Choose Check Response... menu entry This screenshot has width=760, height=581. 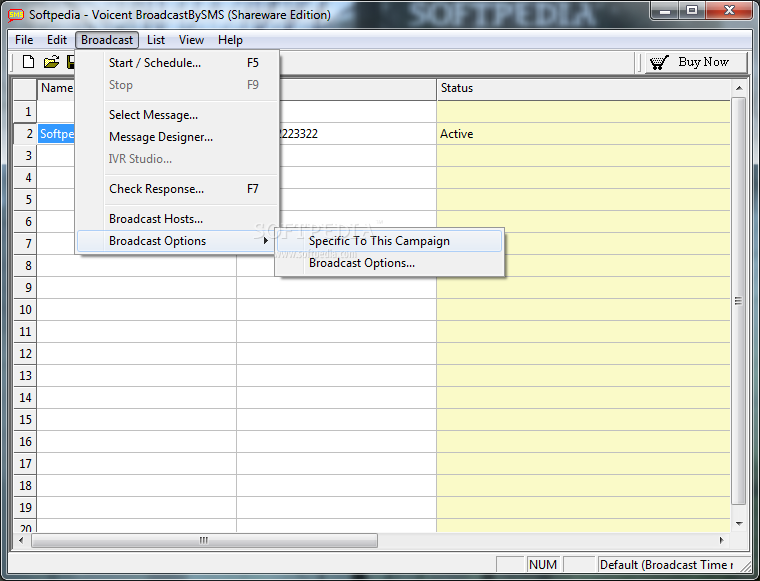[177, 189]
